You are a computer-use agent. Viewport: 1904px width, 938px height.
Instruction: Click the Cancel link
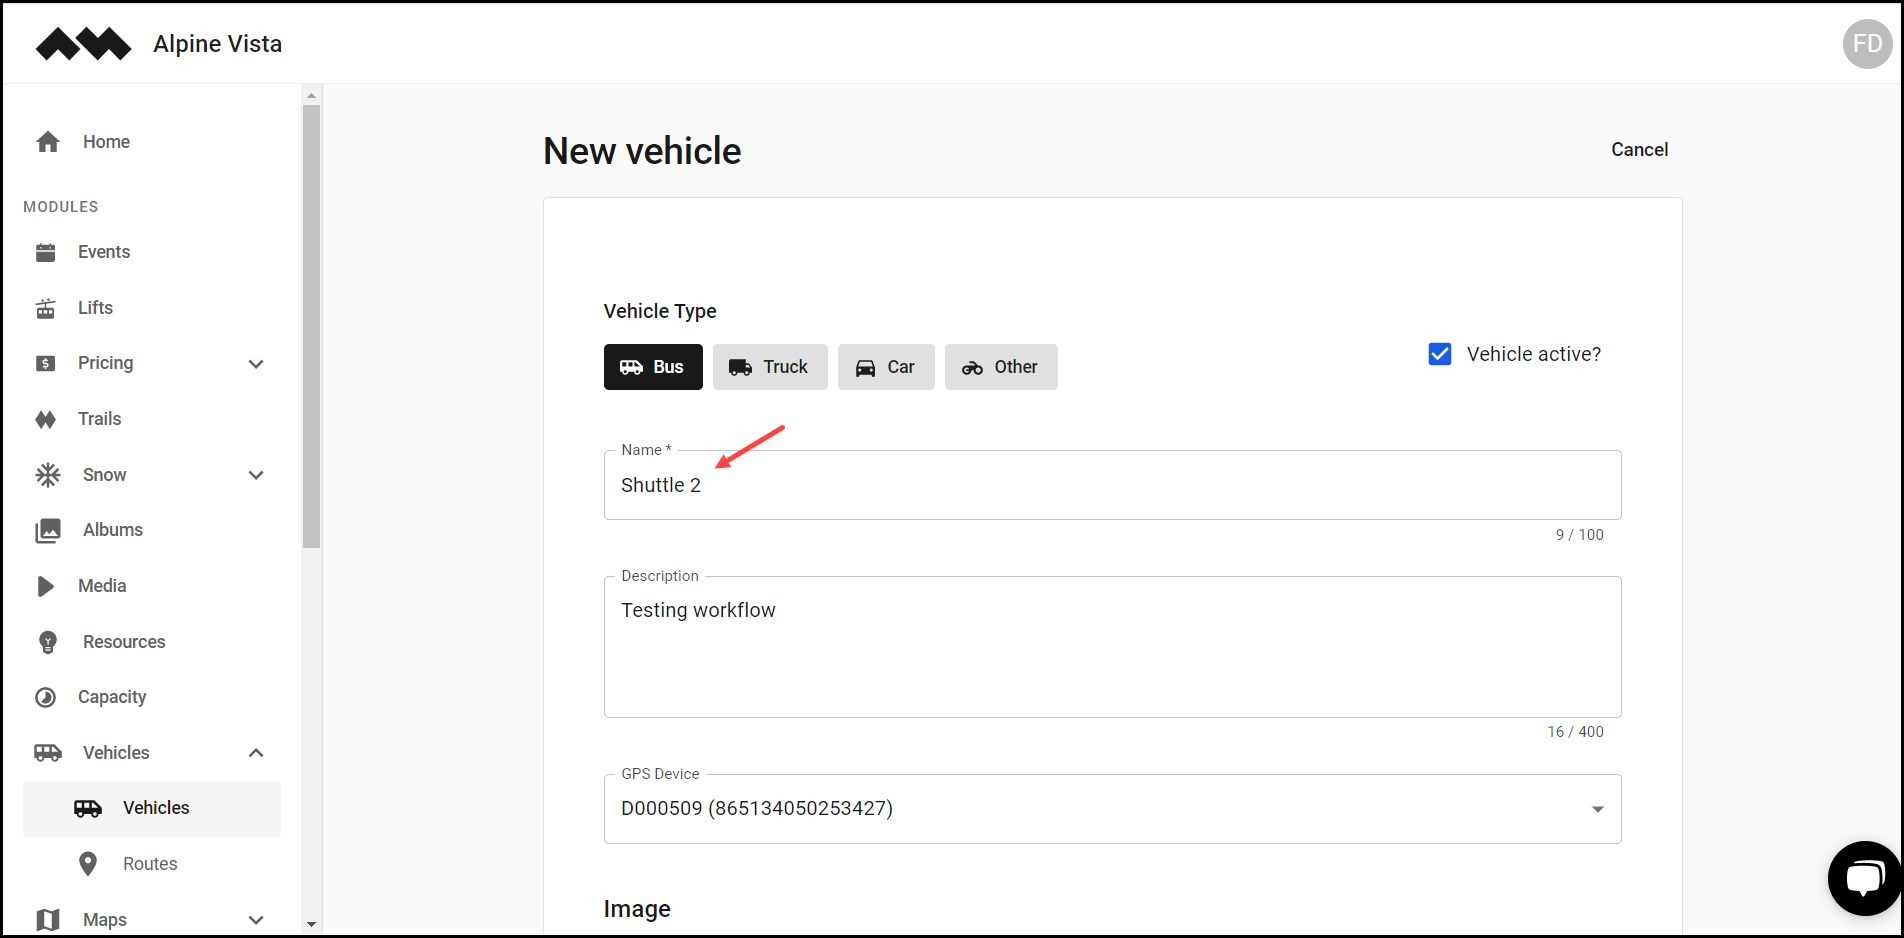(x=1639, y=149)
